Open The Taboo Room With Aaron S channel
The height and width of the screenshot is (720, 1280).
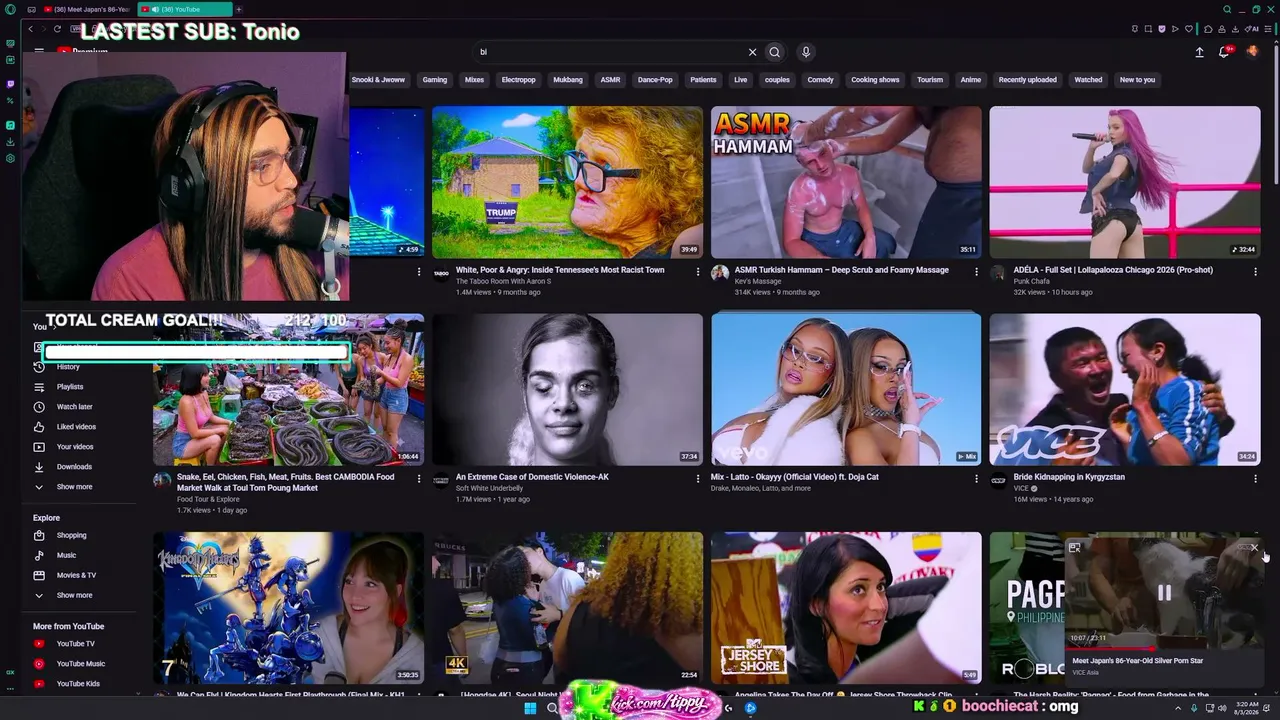pos(503,281)
